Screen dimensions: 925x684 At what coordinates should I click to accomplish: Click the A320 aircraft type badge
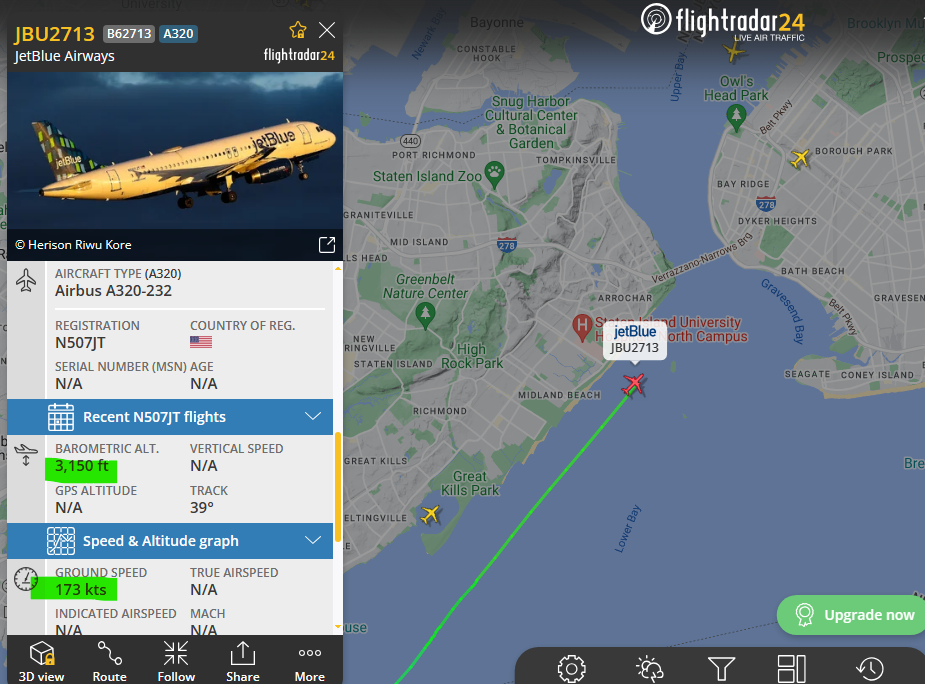click(x=178, y=34)
